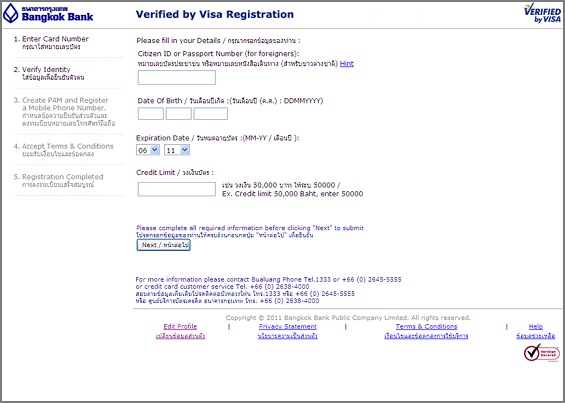Click the Verified by Visa logo
This screenshot has height=403, width=565.
point(542,13)
